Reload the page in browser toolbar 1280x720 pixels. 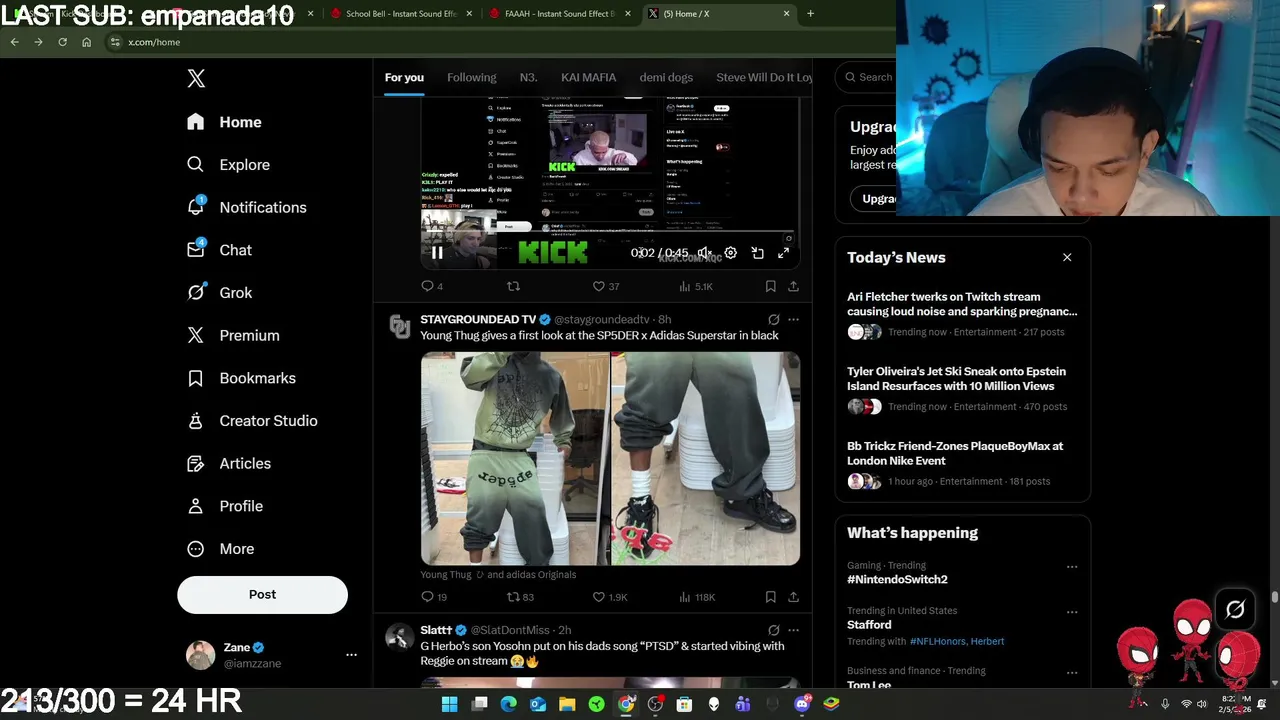(x=62, y=42)
